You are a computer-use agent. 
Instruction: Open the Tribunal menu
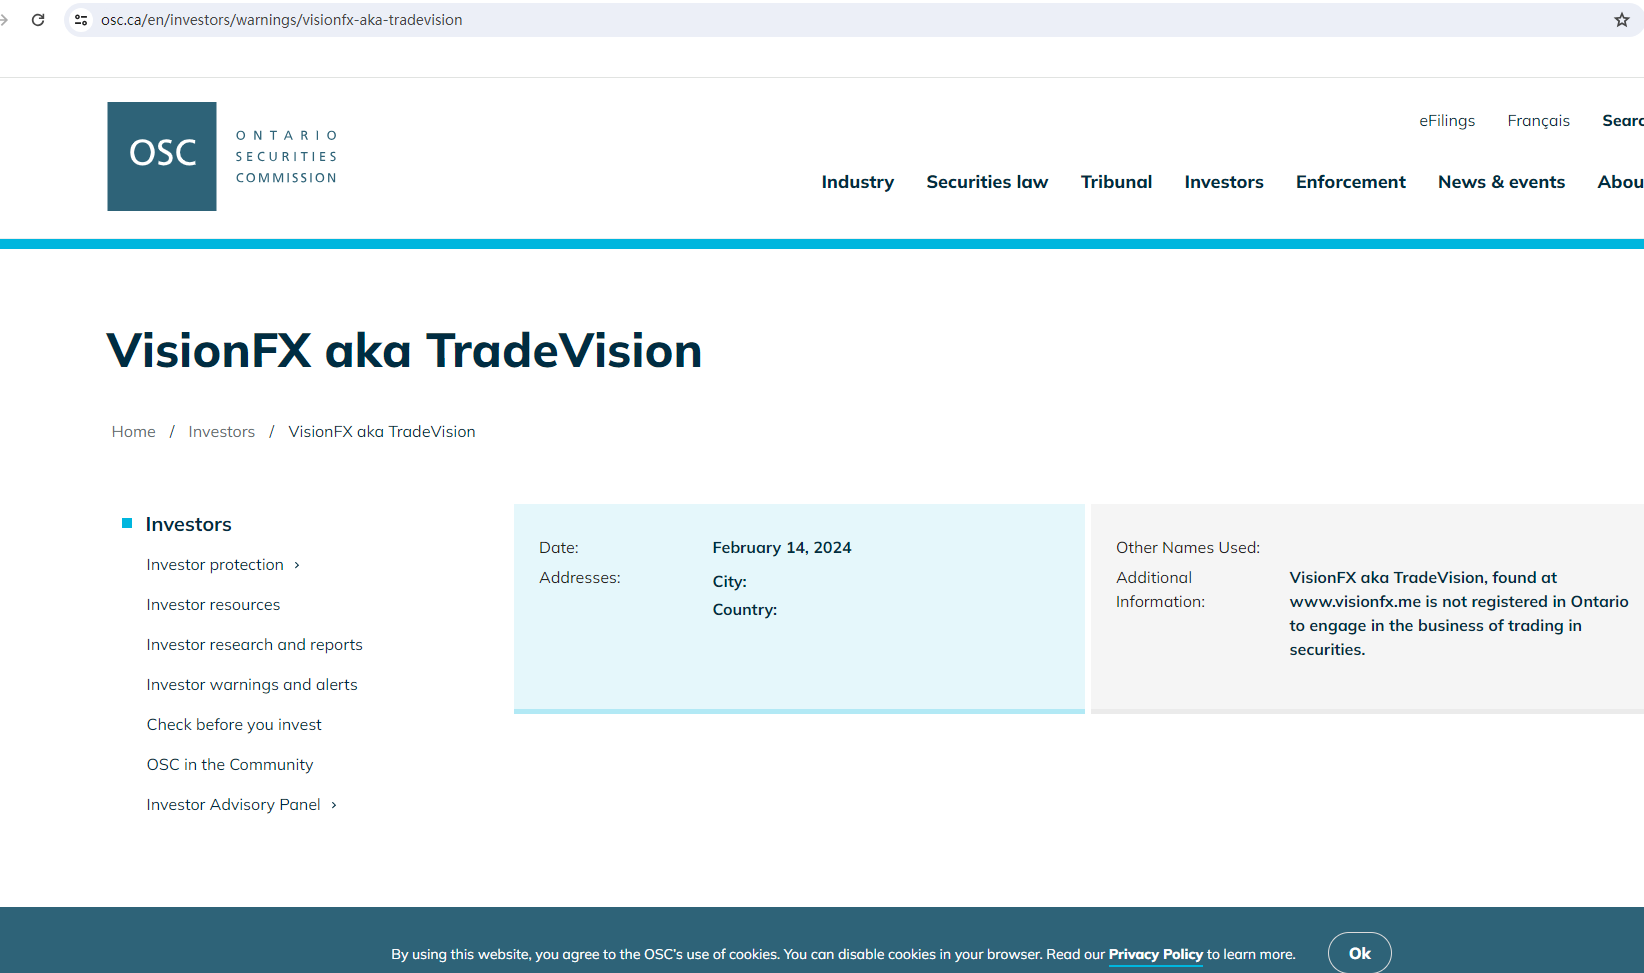[x=1116, y=182]
